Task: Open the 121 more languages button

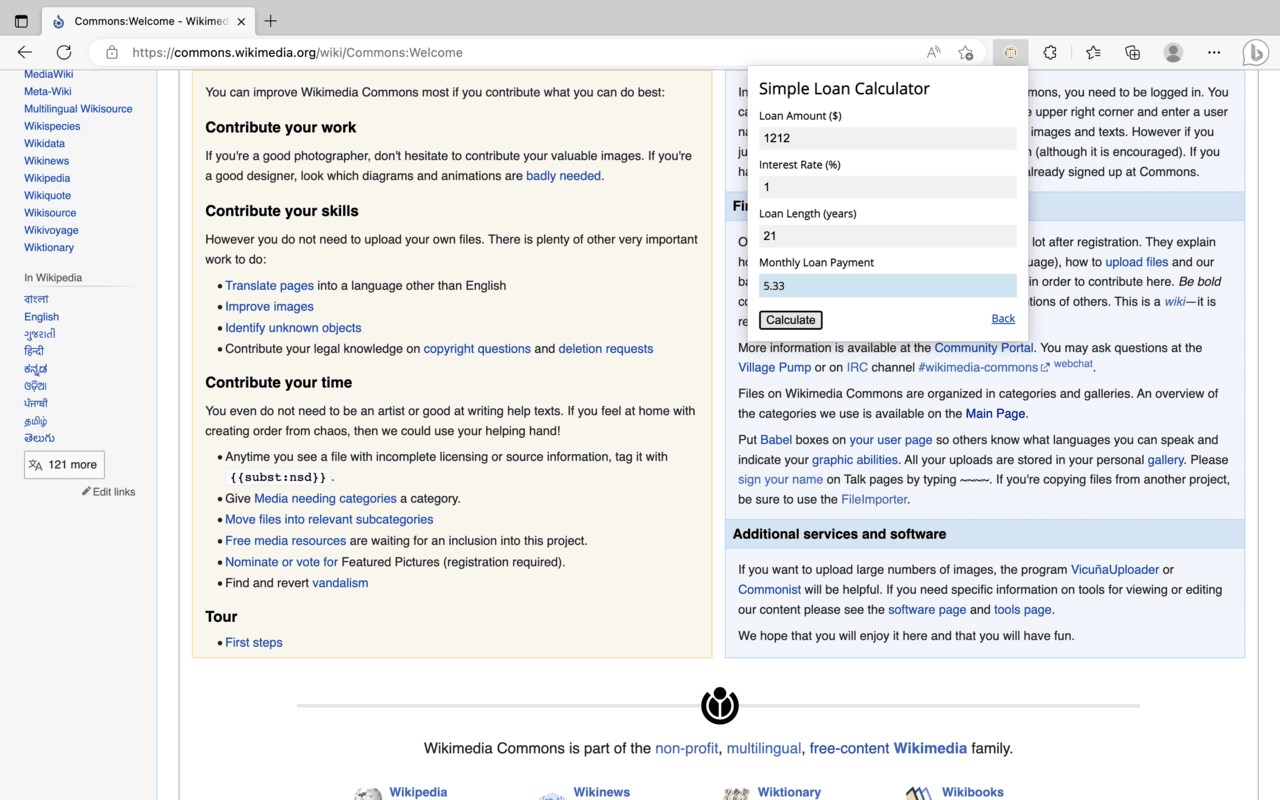Action: click(x=64, y=464)
